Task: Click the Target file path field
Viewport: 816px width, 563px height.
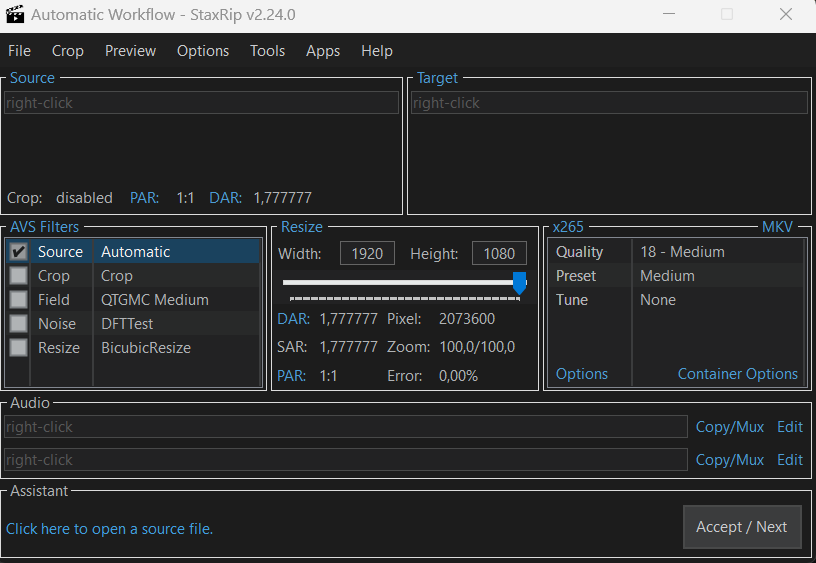Action: click(x=609, y=103)
